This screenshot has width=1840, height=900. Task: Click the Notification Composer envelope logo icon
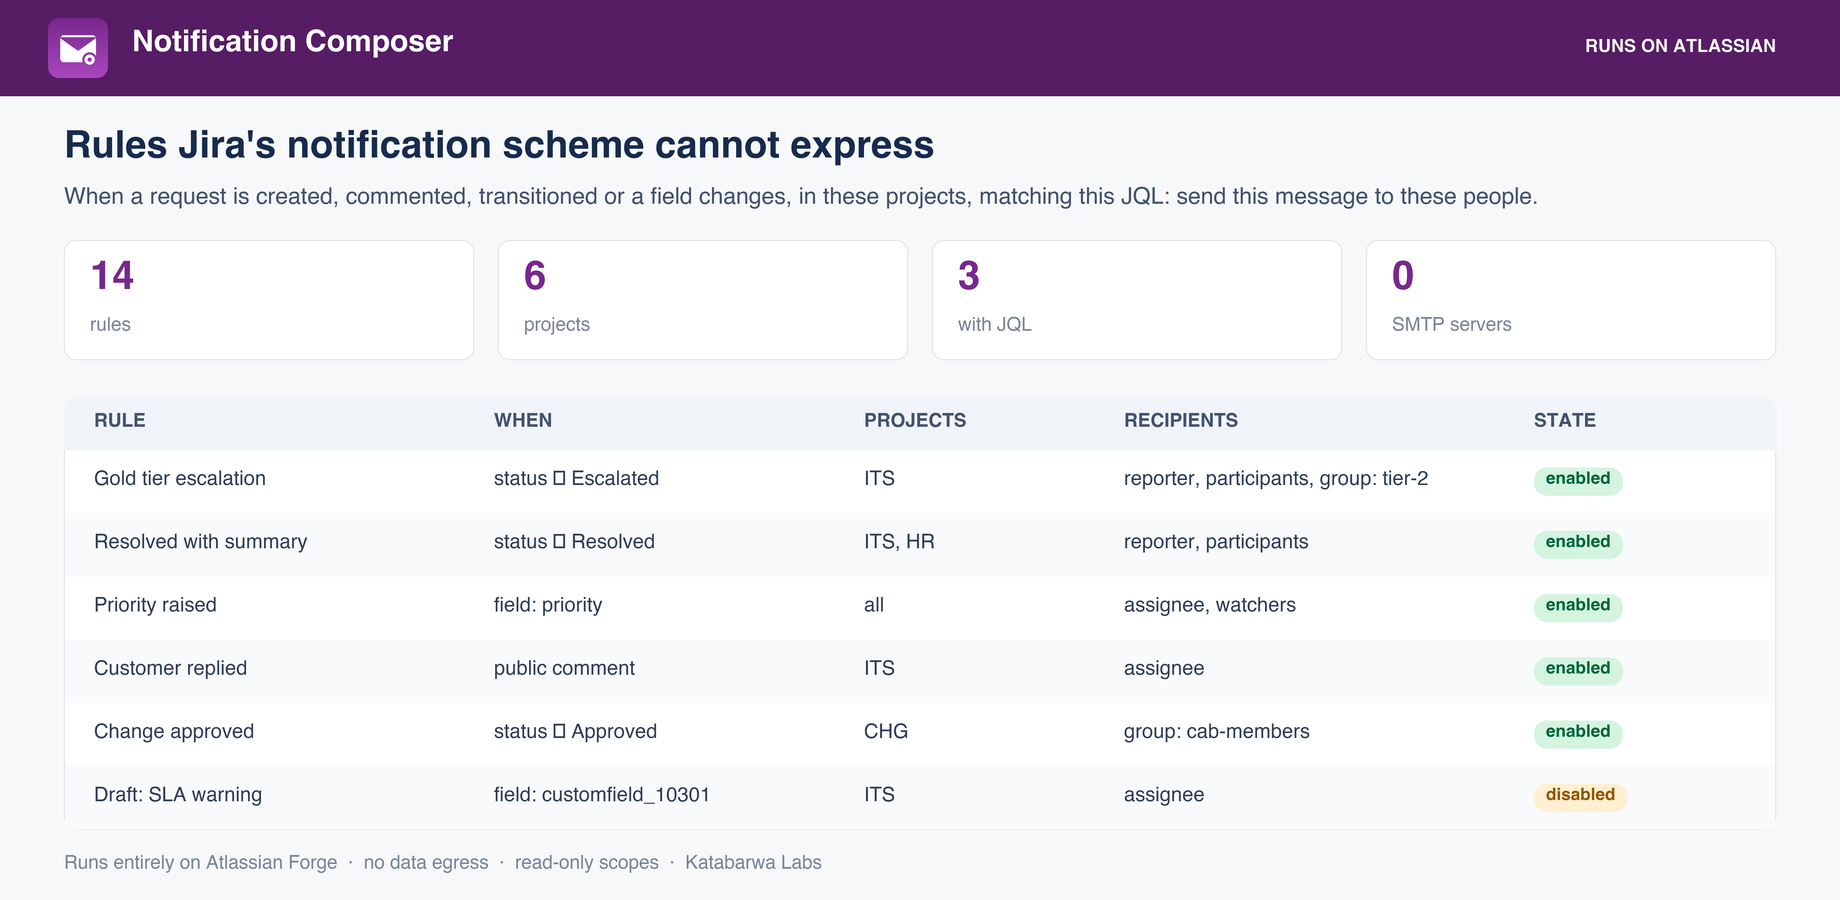coord(78,48)
